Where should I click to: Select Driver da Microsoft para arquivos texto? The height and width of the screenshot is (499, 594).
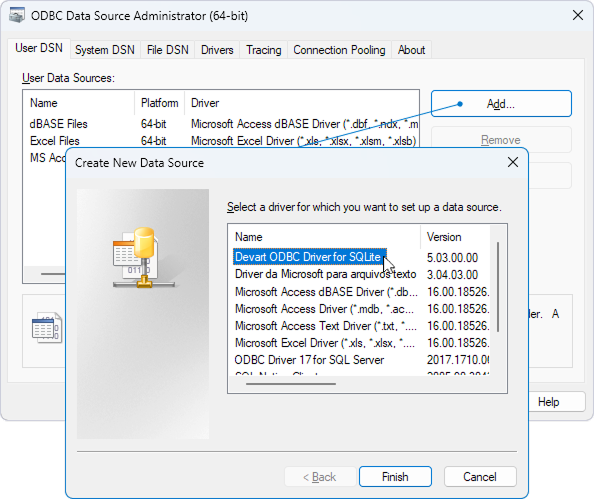(325, 274)
